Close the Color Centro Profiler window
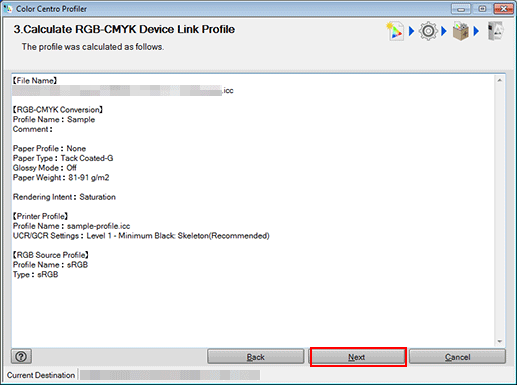Image resolution: width=517 pixels, height=385 pixels. [503, 9]
